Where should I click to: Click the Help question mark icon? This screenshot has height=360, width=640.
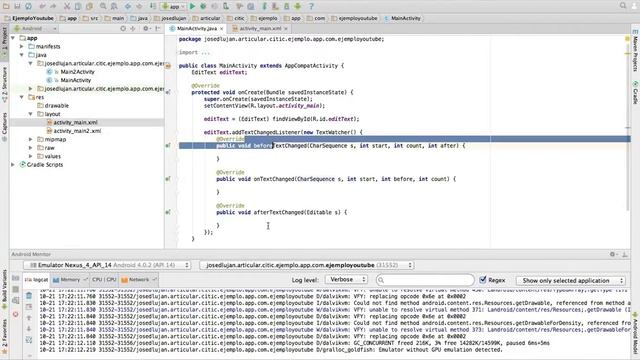coord(311,6)
